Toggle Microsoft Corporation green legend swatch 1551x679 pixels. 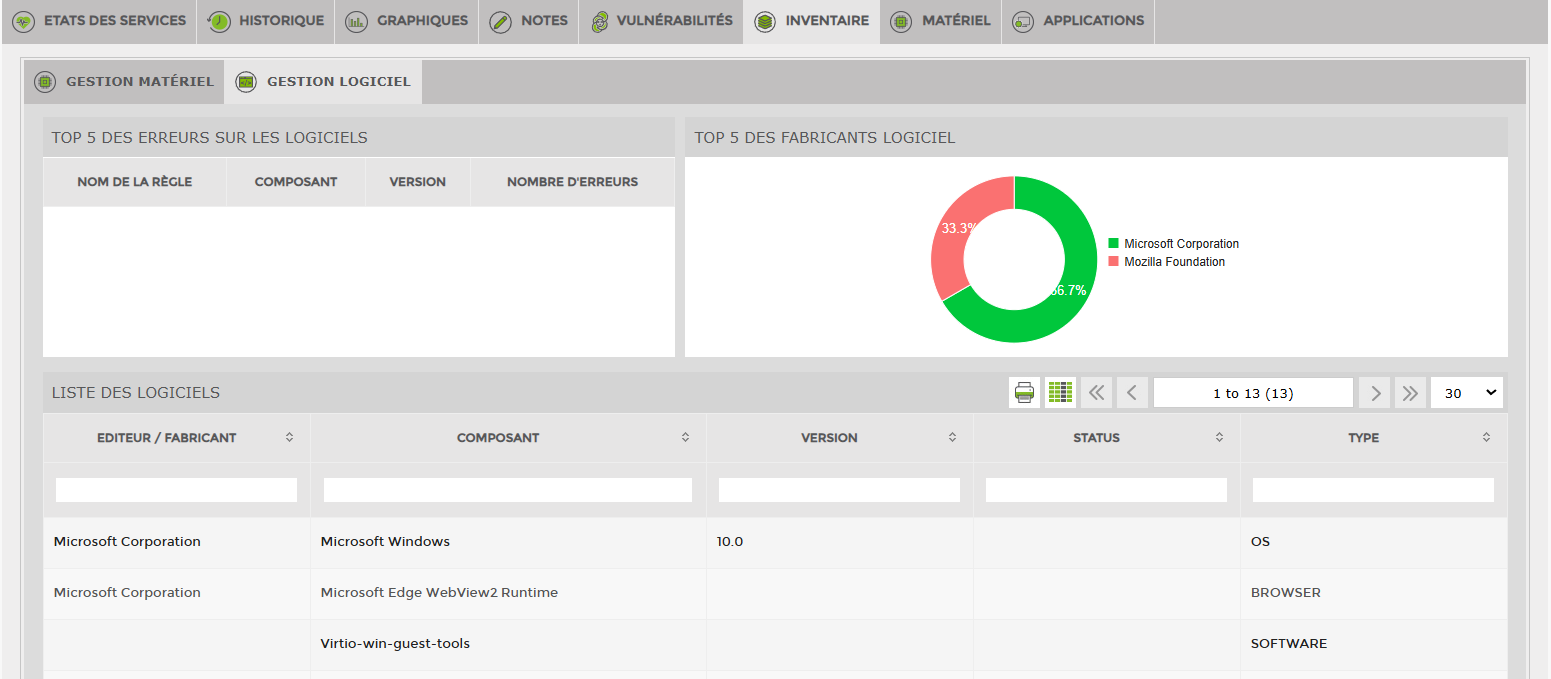(1113, 244)
